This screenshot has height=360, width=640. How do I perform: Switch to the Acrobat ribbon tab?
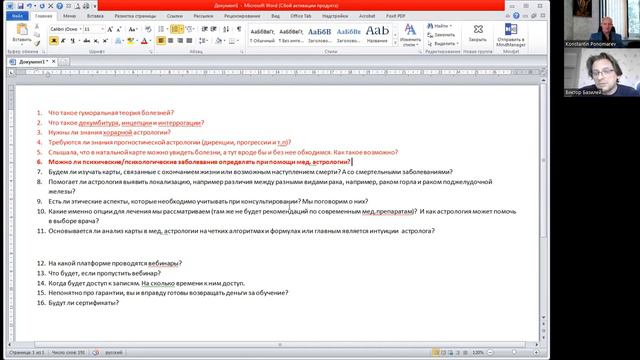pos(367,16)
